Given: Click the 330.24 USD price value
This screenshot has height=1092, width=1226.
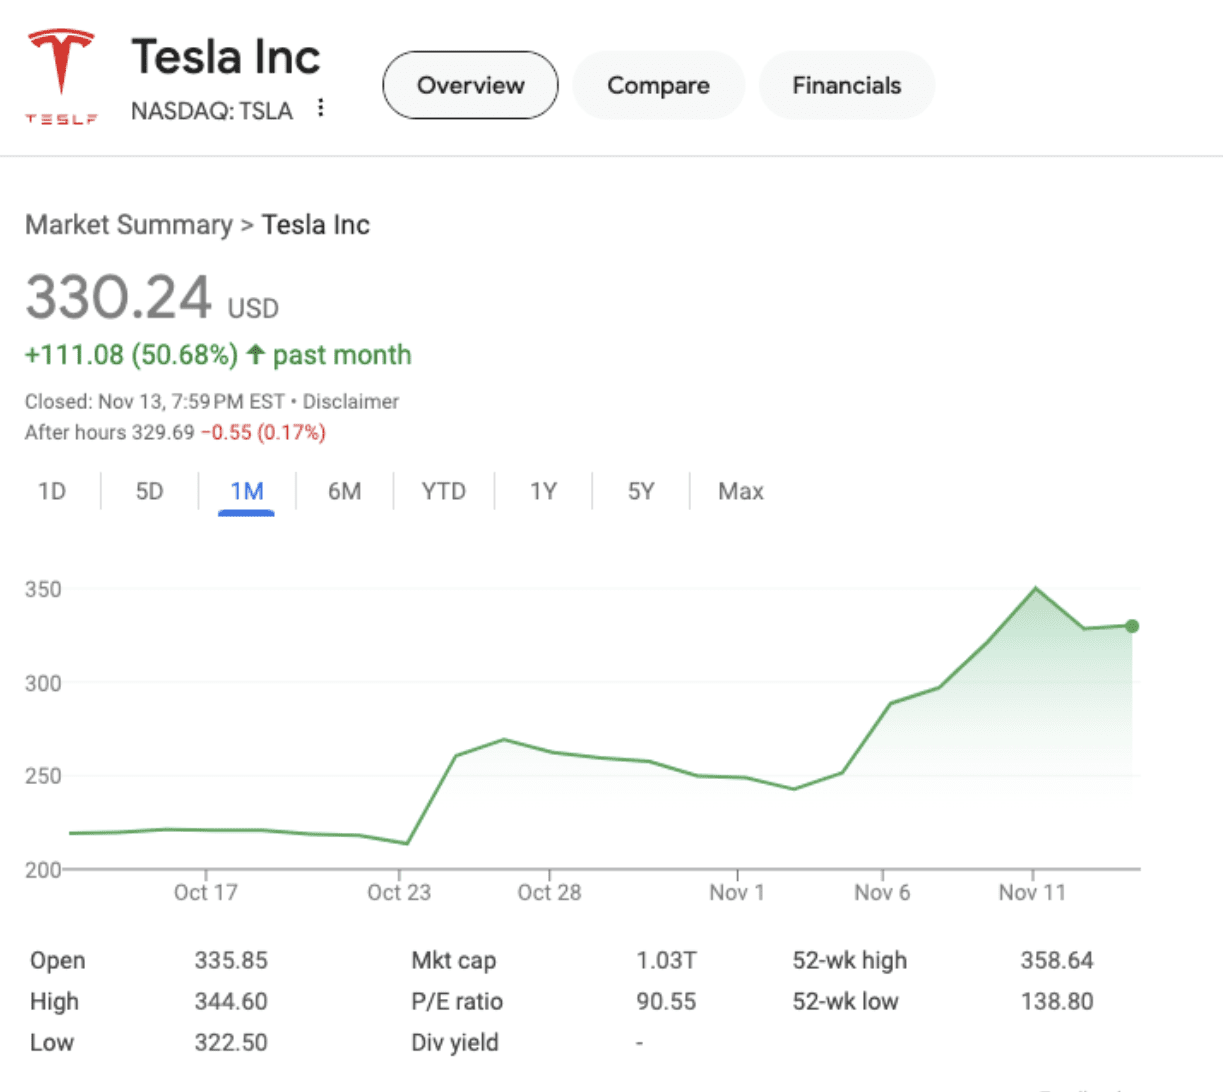Looking at the screenshot, I should [118, 298].
